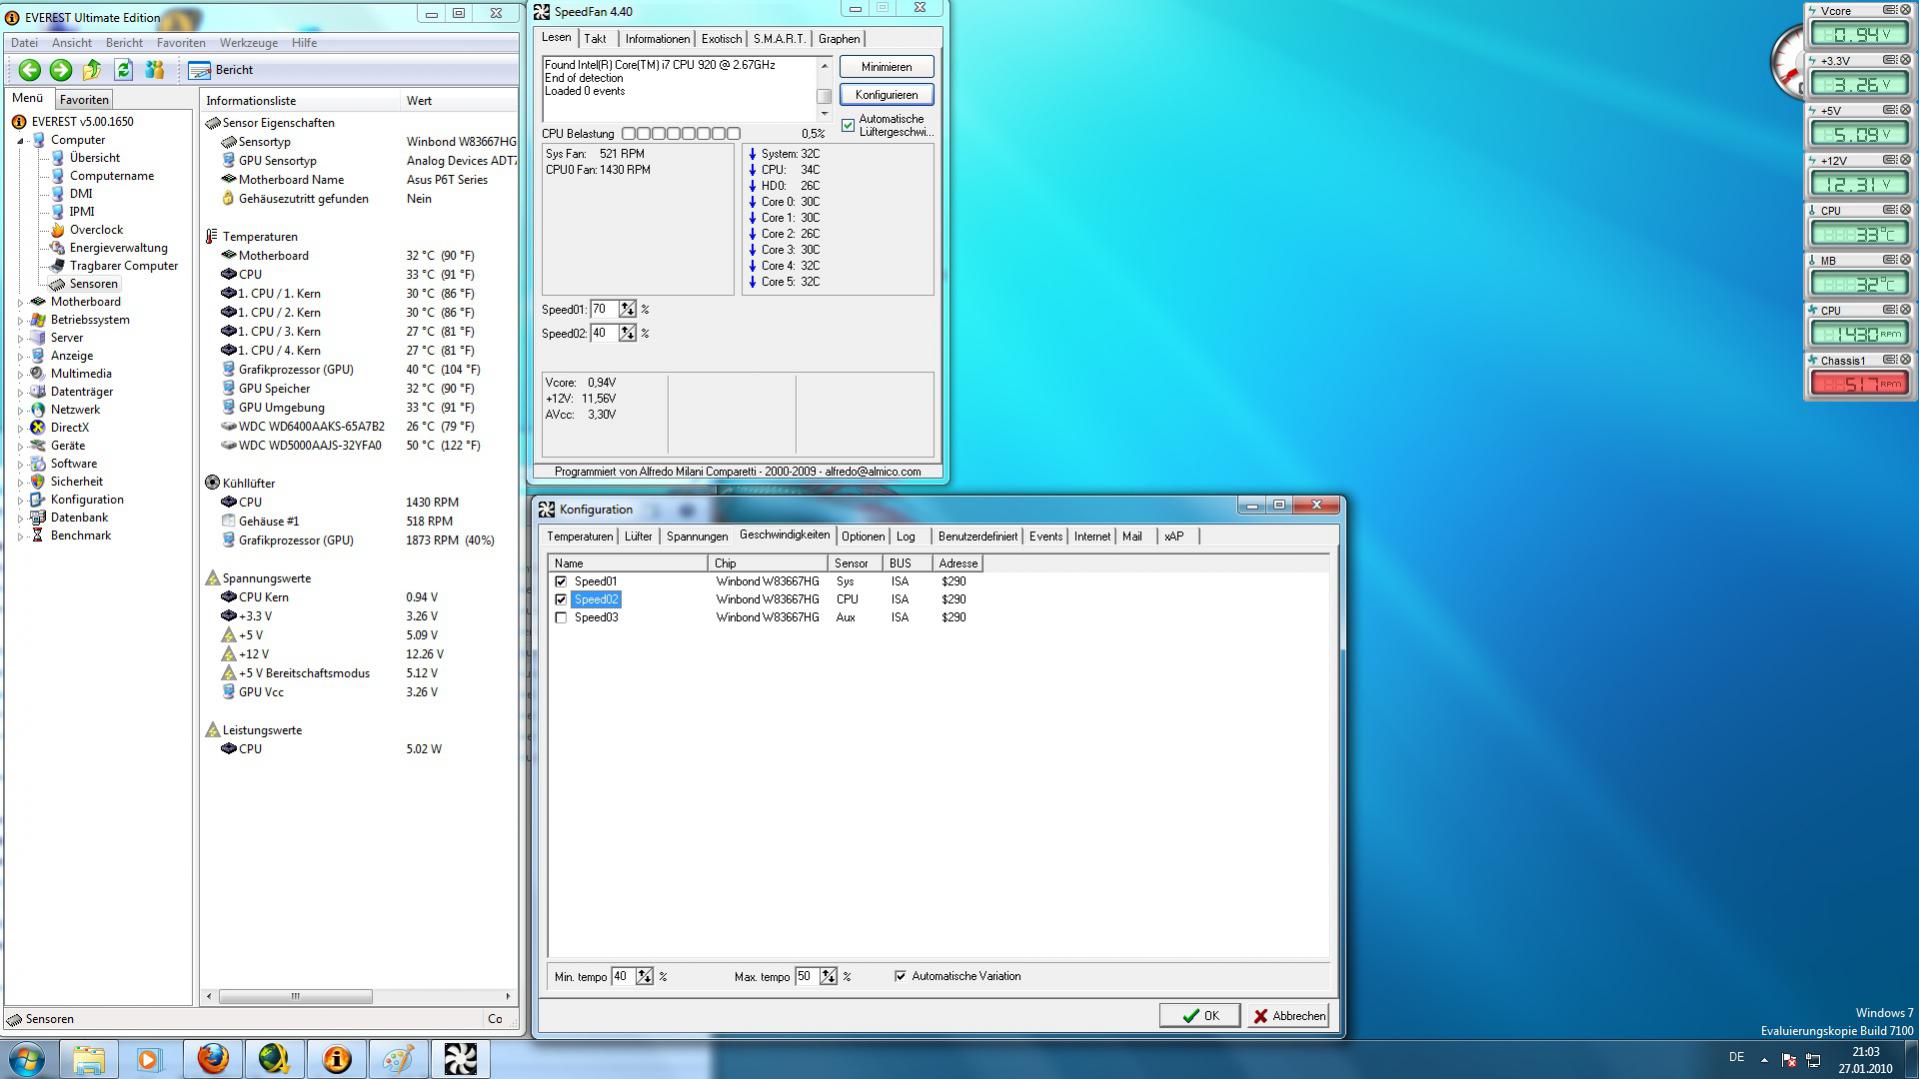
Task: Click the Min. tempo input field
Action: pyautogui.click(x=623, y=976)
